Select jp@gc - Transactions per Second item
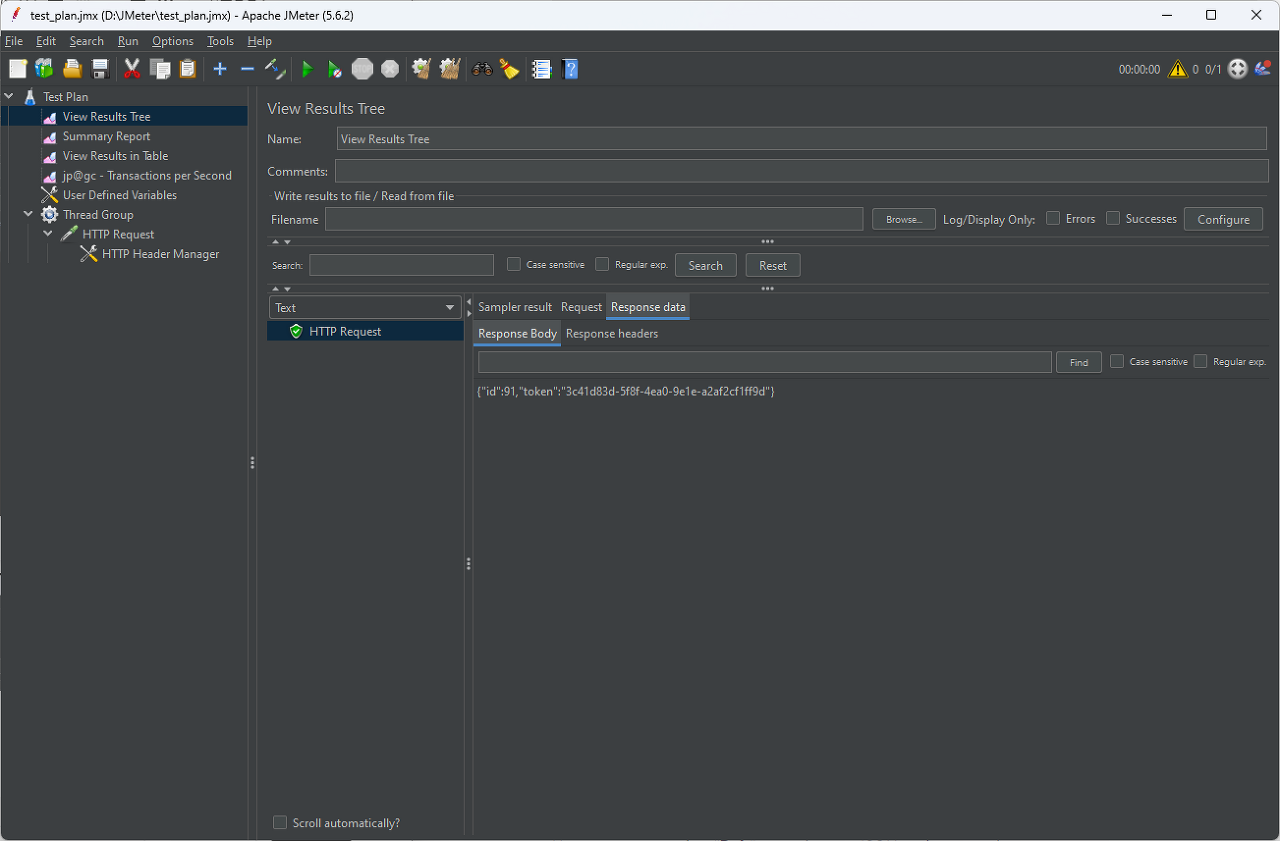Screen dimensions: 1280x841 coord(147,175)
